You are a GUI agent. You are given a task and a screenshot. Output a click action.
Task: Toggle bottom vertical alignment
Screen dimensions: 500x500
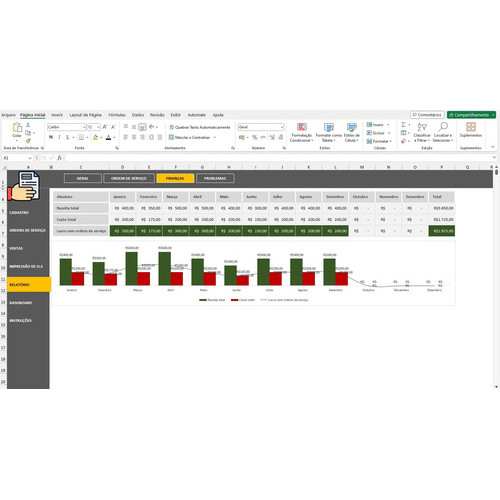point(142,127)
